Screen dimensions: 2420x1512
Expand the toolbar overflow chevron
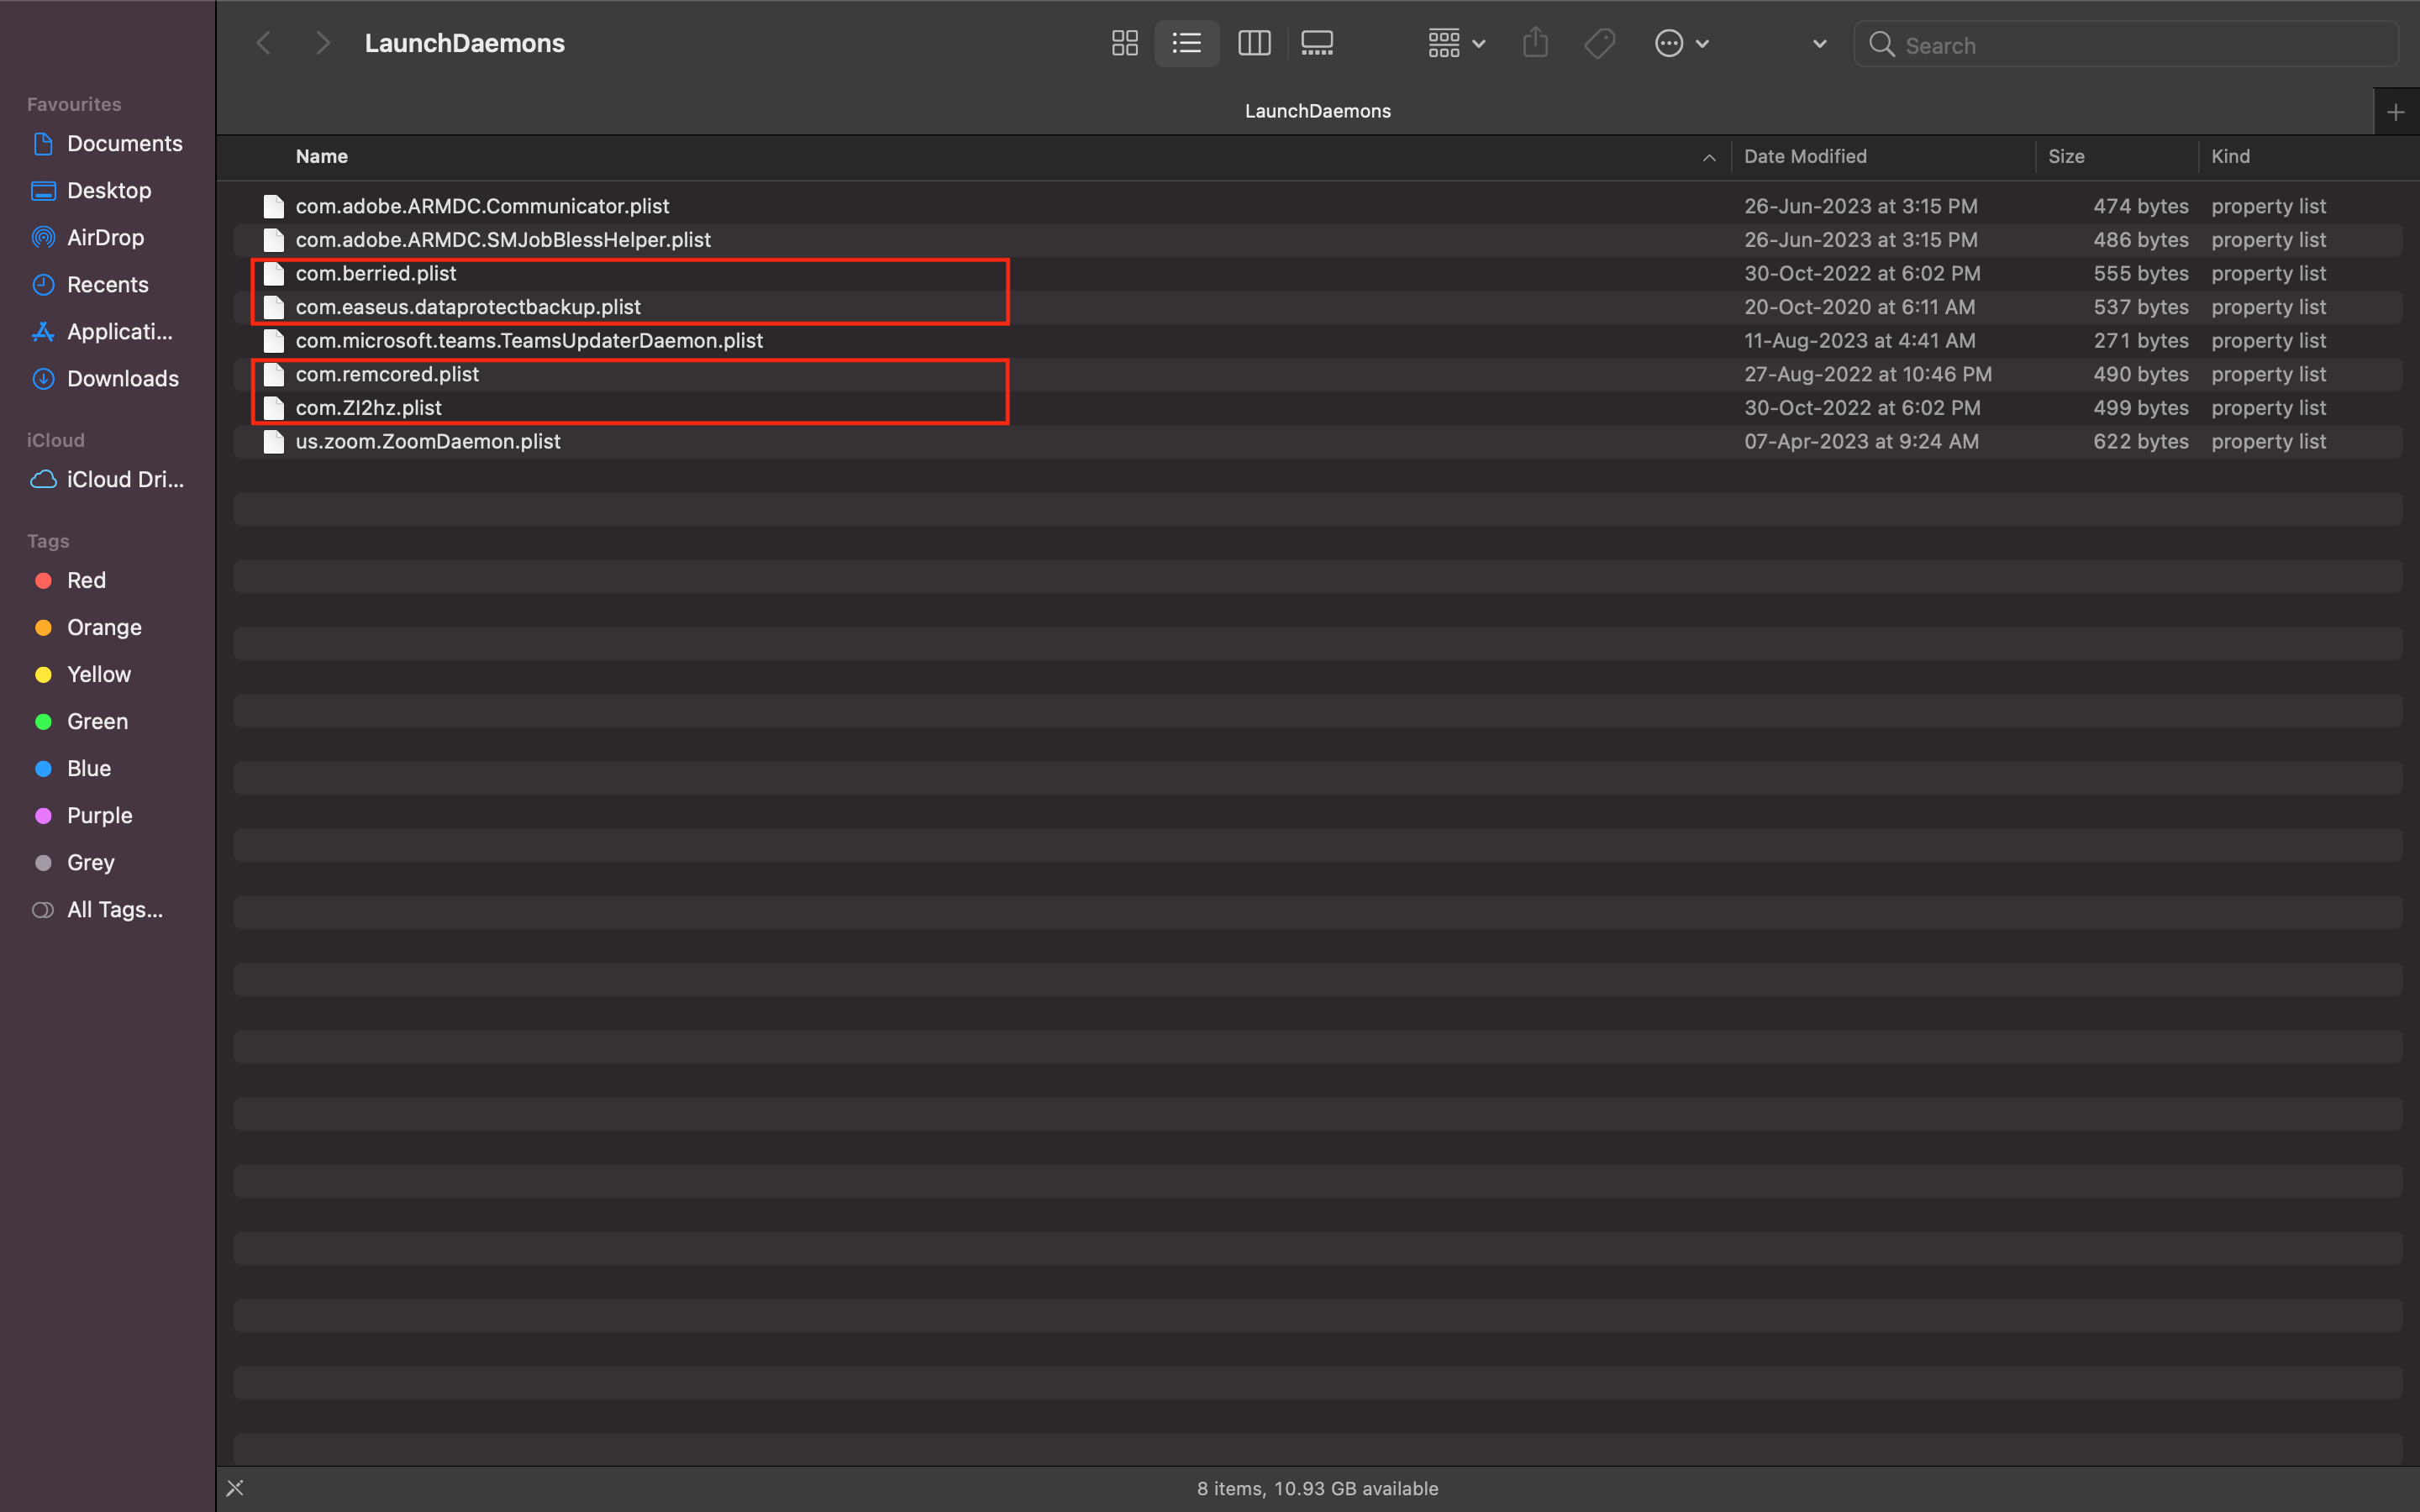[1819, 43]
